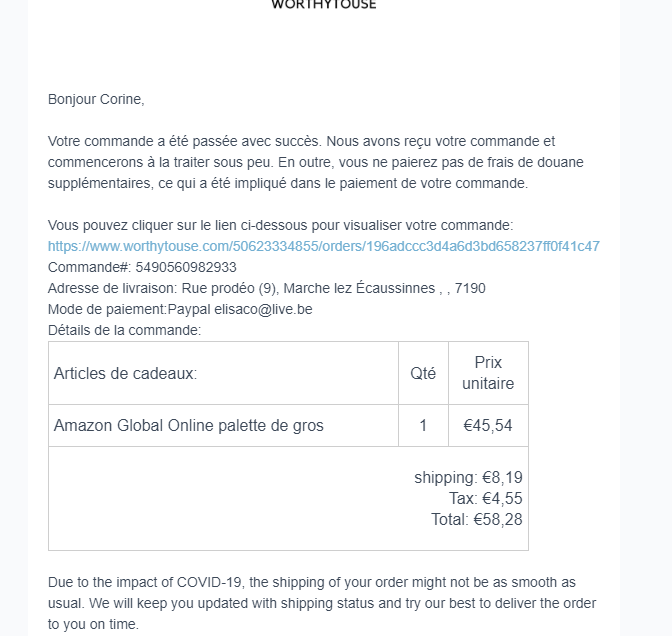672x636 pixels.
Task: Select the "Qté" column header
Action: (x=423, y=373)
